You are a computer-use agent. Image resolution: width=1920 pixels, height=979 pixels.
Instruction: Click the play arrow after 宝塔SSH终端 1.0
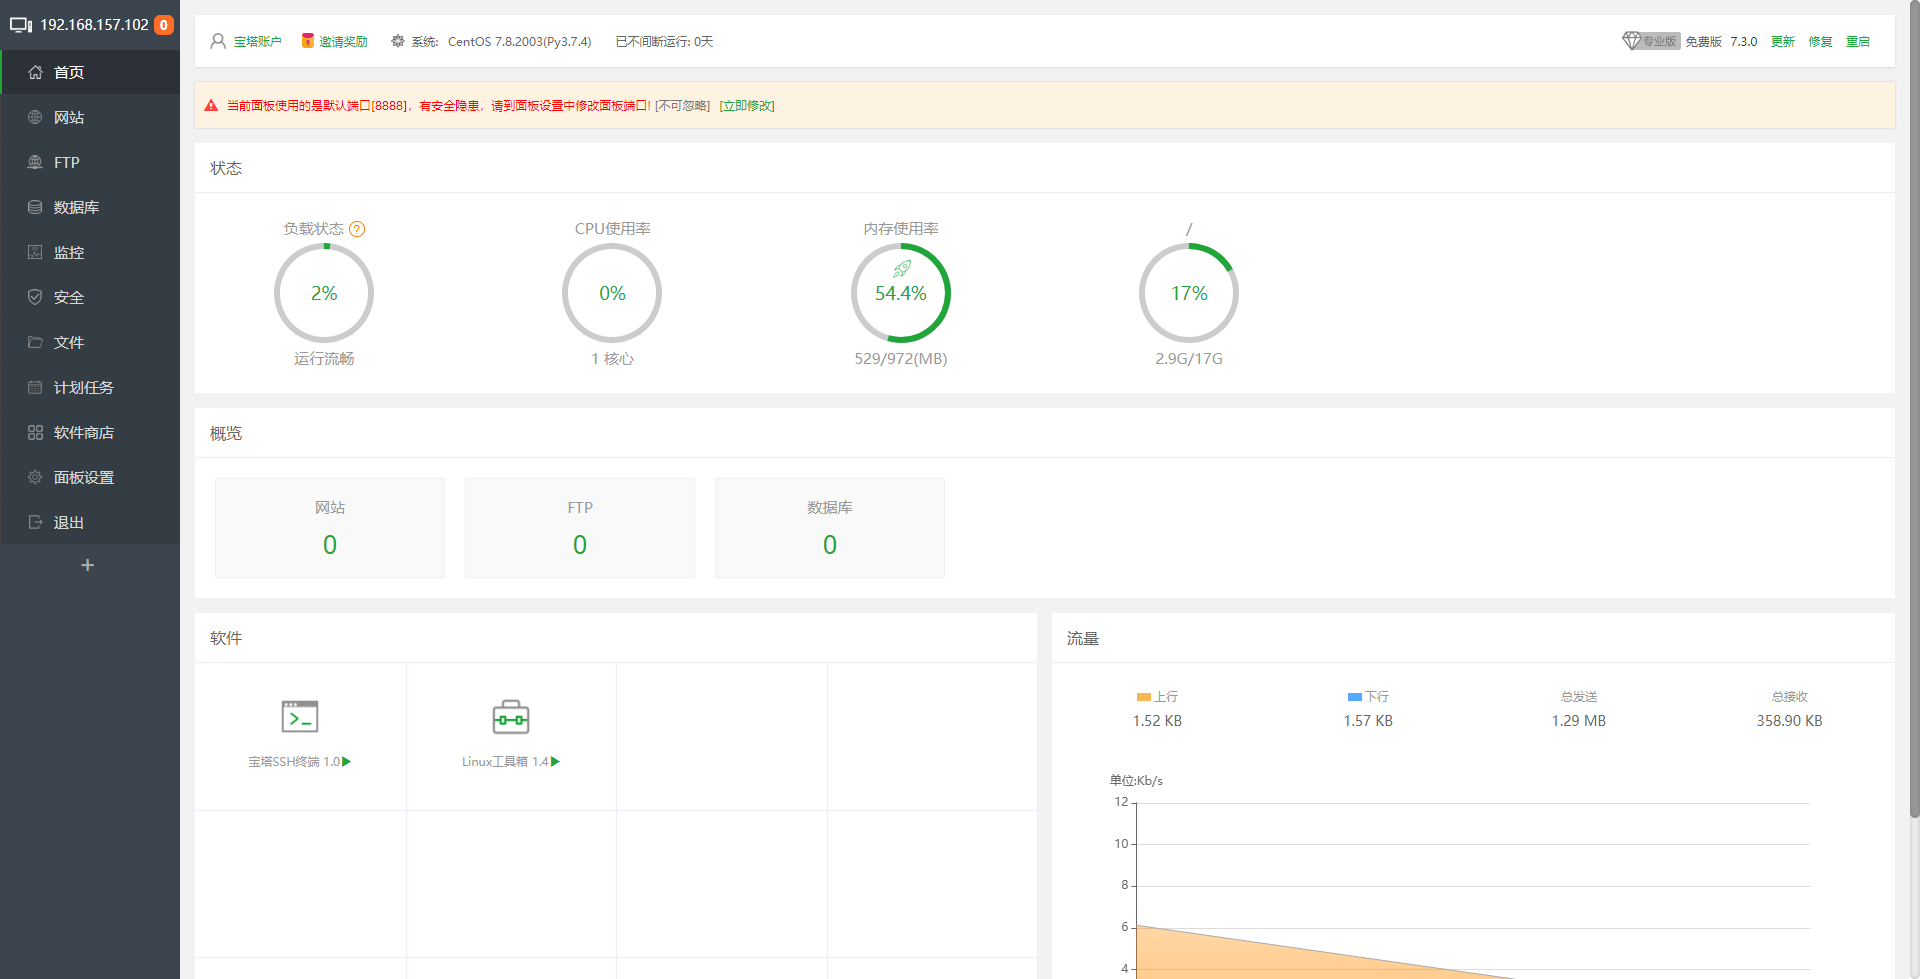tap(347, 762)
